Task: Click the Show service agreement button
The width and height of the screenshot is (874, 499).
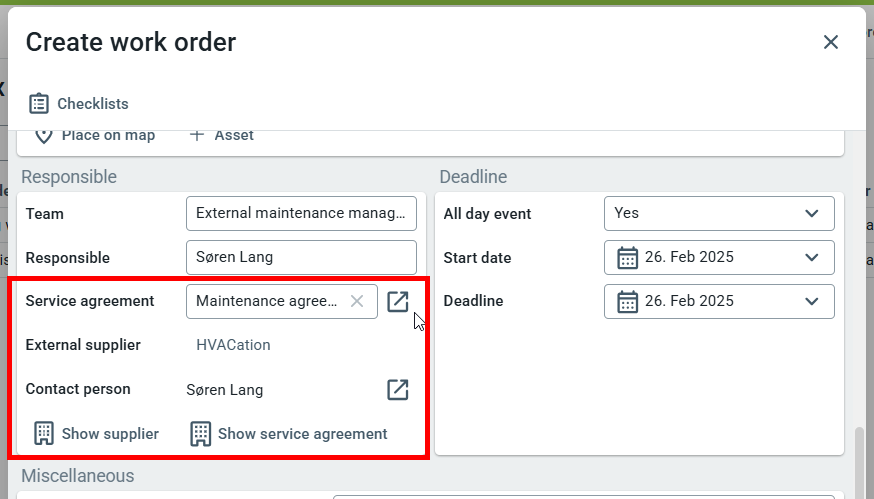Action: [x=289, y=434]
